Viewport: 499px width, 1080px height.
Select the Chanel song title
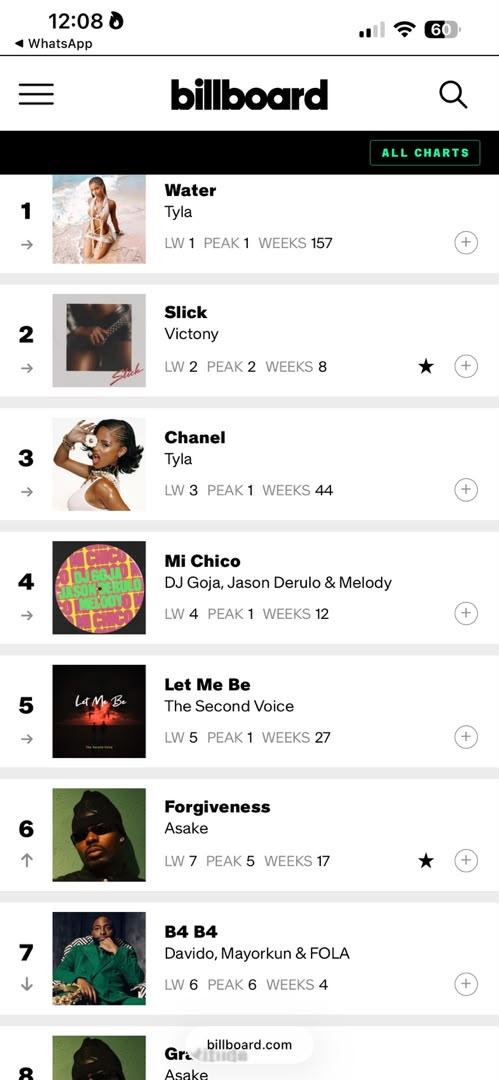point(195,437)
